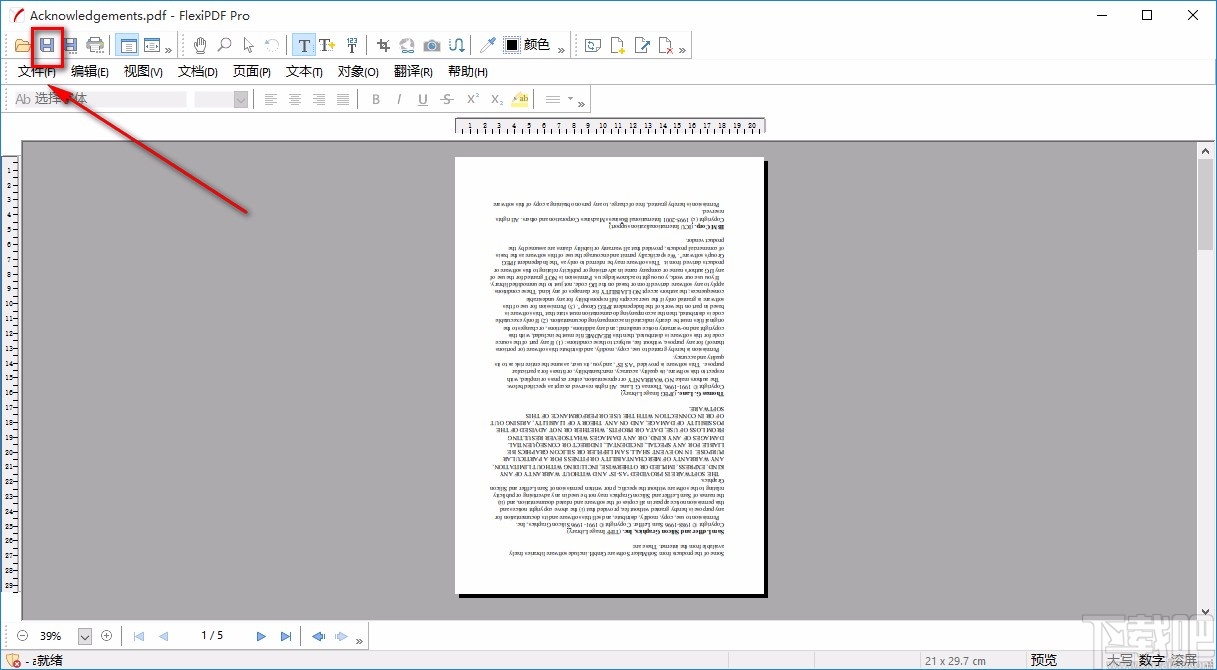1217x670 pixels.
Task: Open the 文件 menu
Action: 37,71
